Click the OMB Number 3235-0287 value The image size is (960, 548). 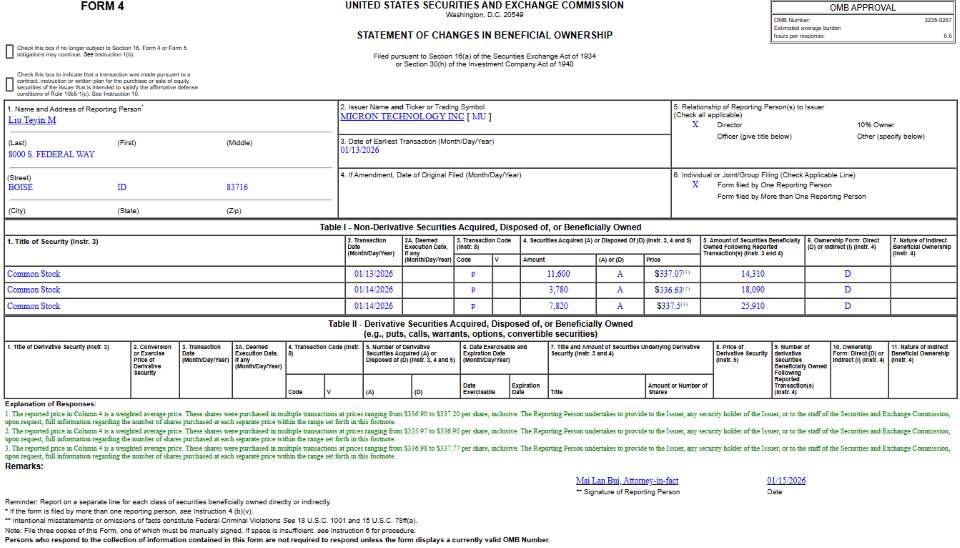coord(936,19)
